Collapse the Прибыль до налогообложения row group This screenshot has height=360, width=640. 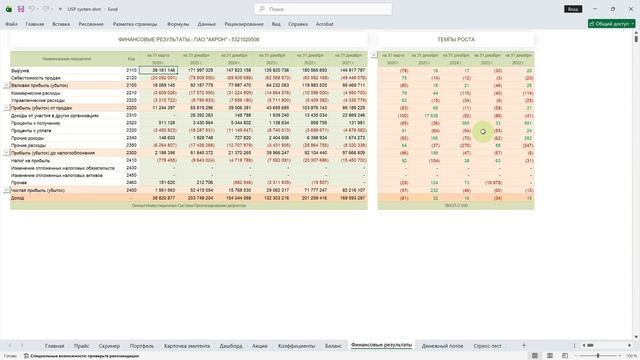pos(7,153)
